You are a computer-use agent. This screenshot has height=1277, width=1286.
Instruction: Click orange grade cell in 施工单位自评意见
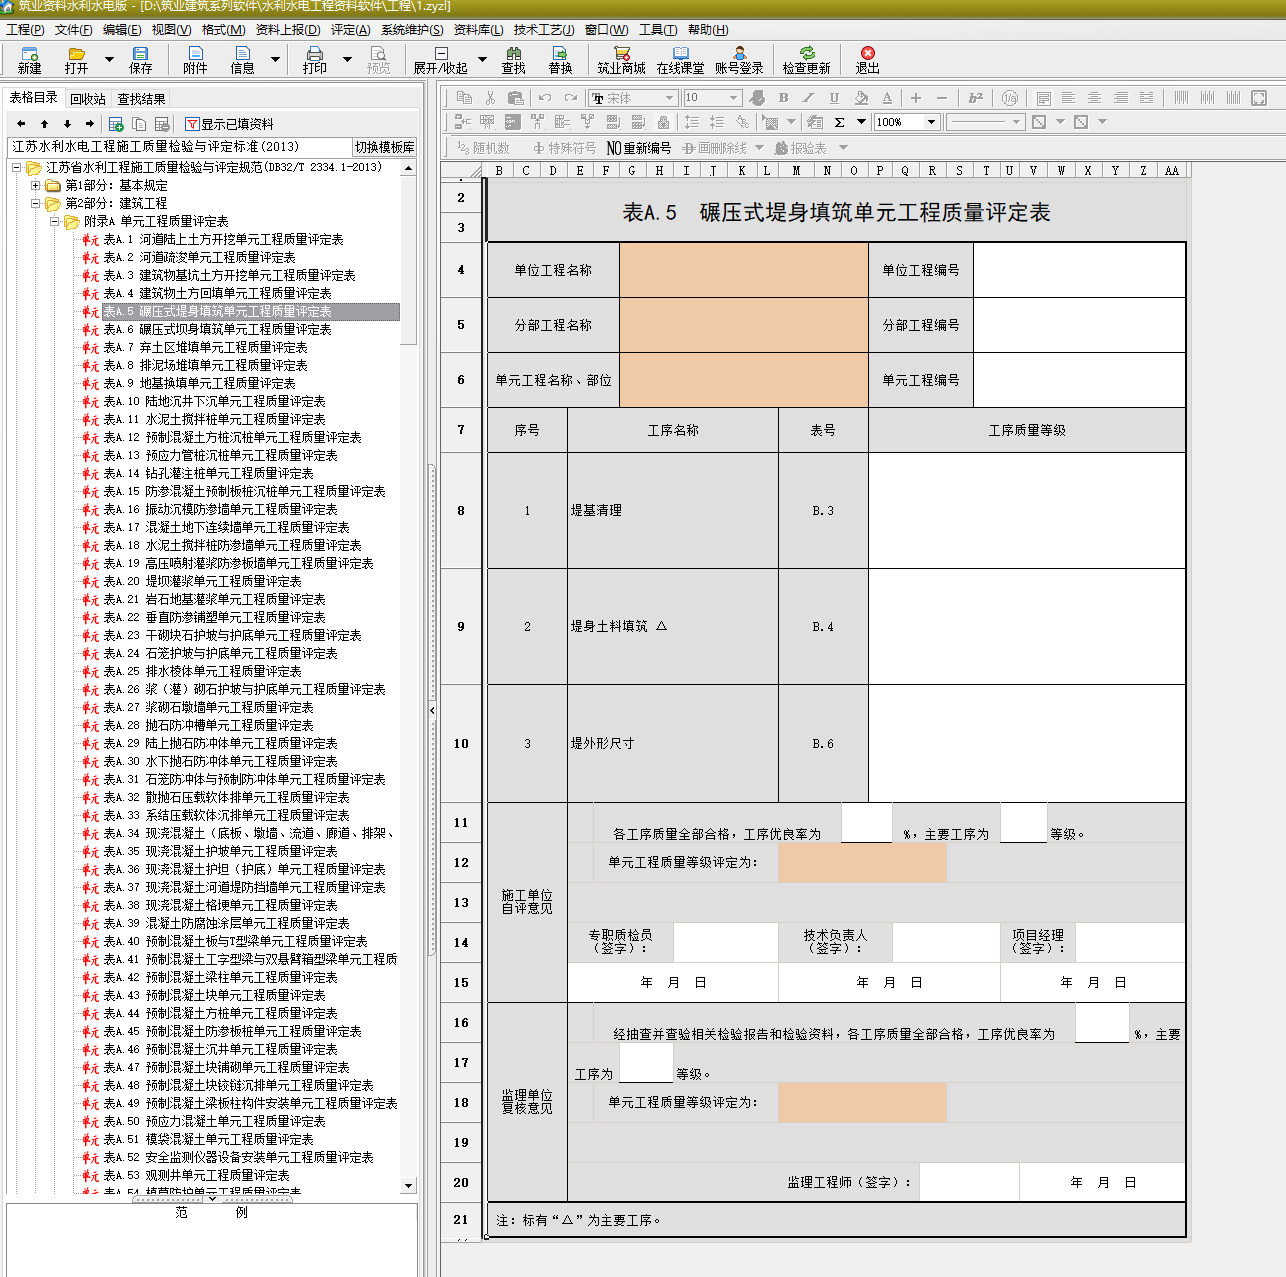coord(862,862)
